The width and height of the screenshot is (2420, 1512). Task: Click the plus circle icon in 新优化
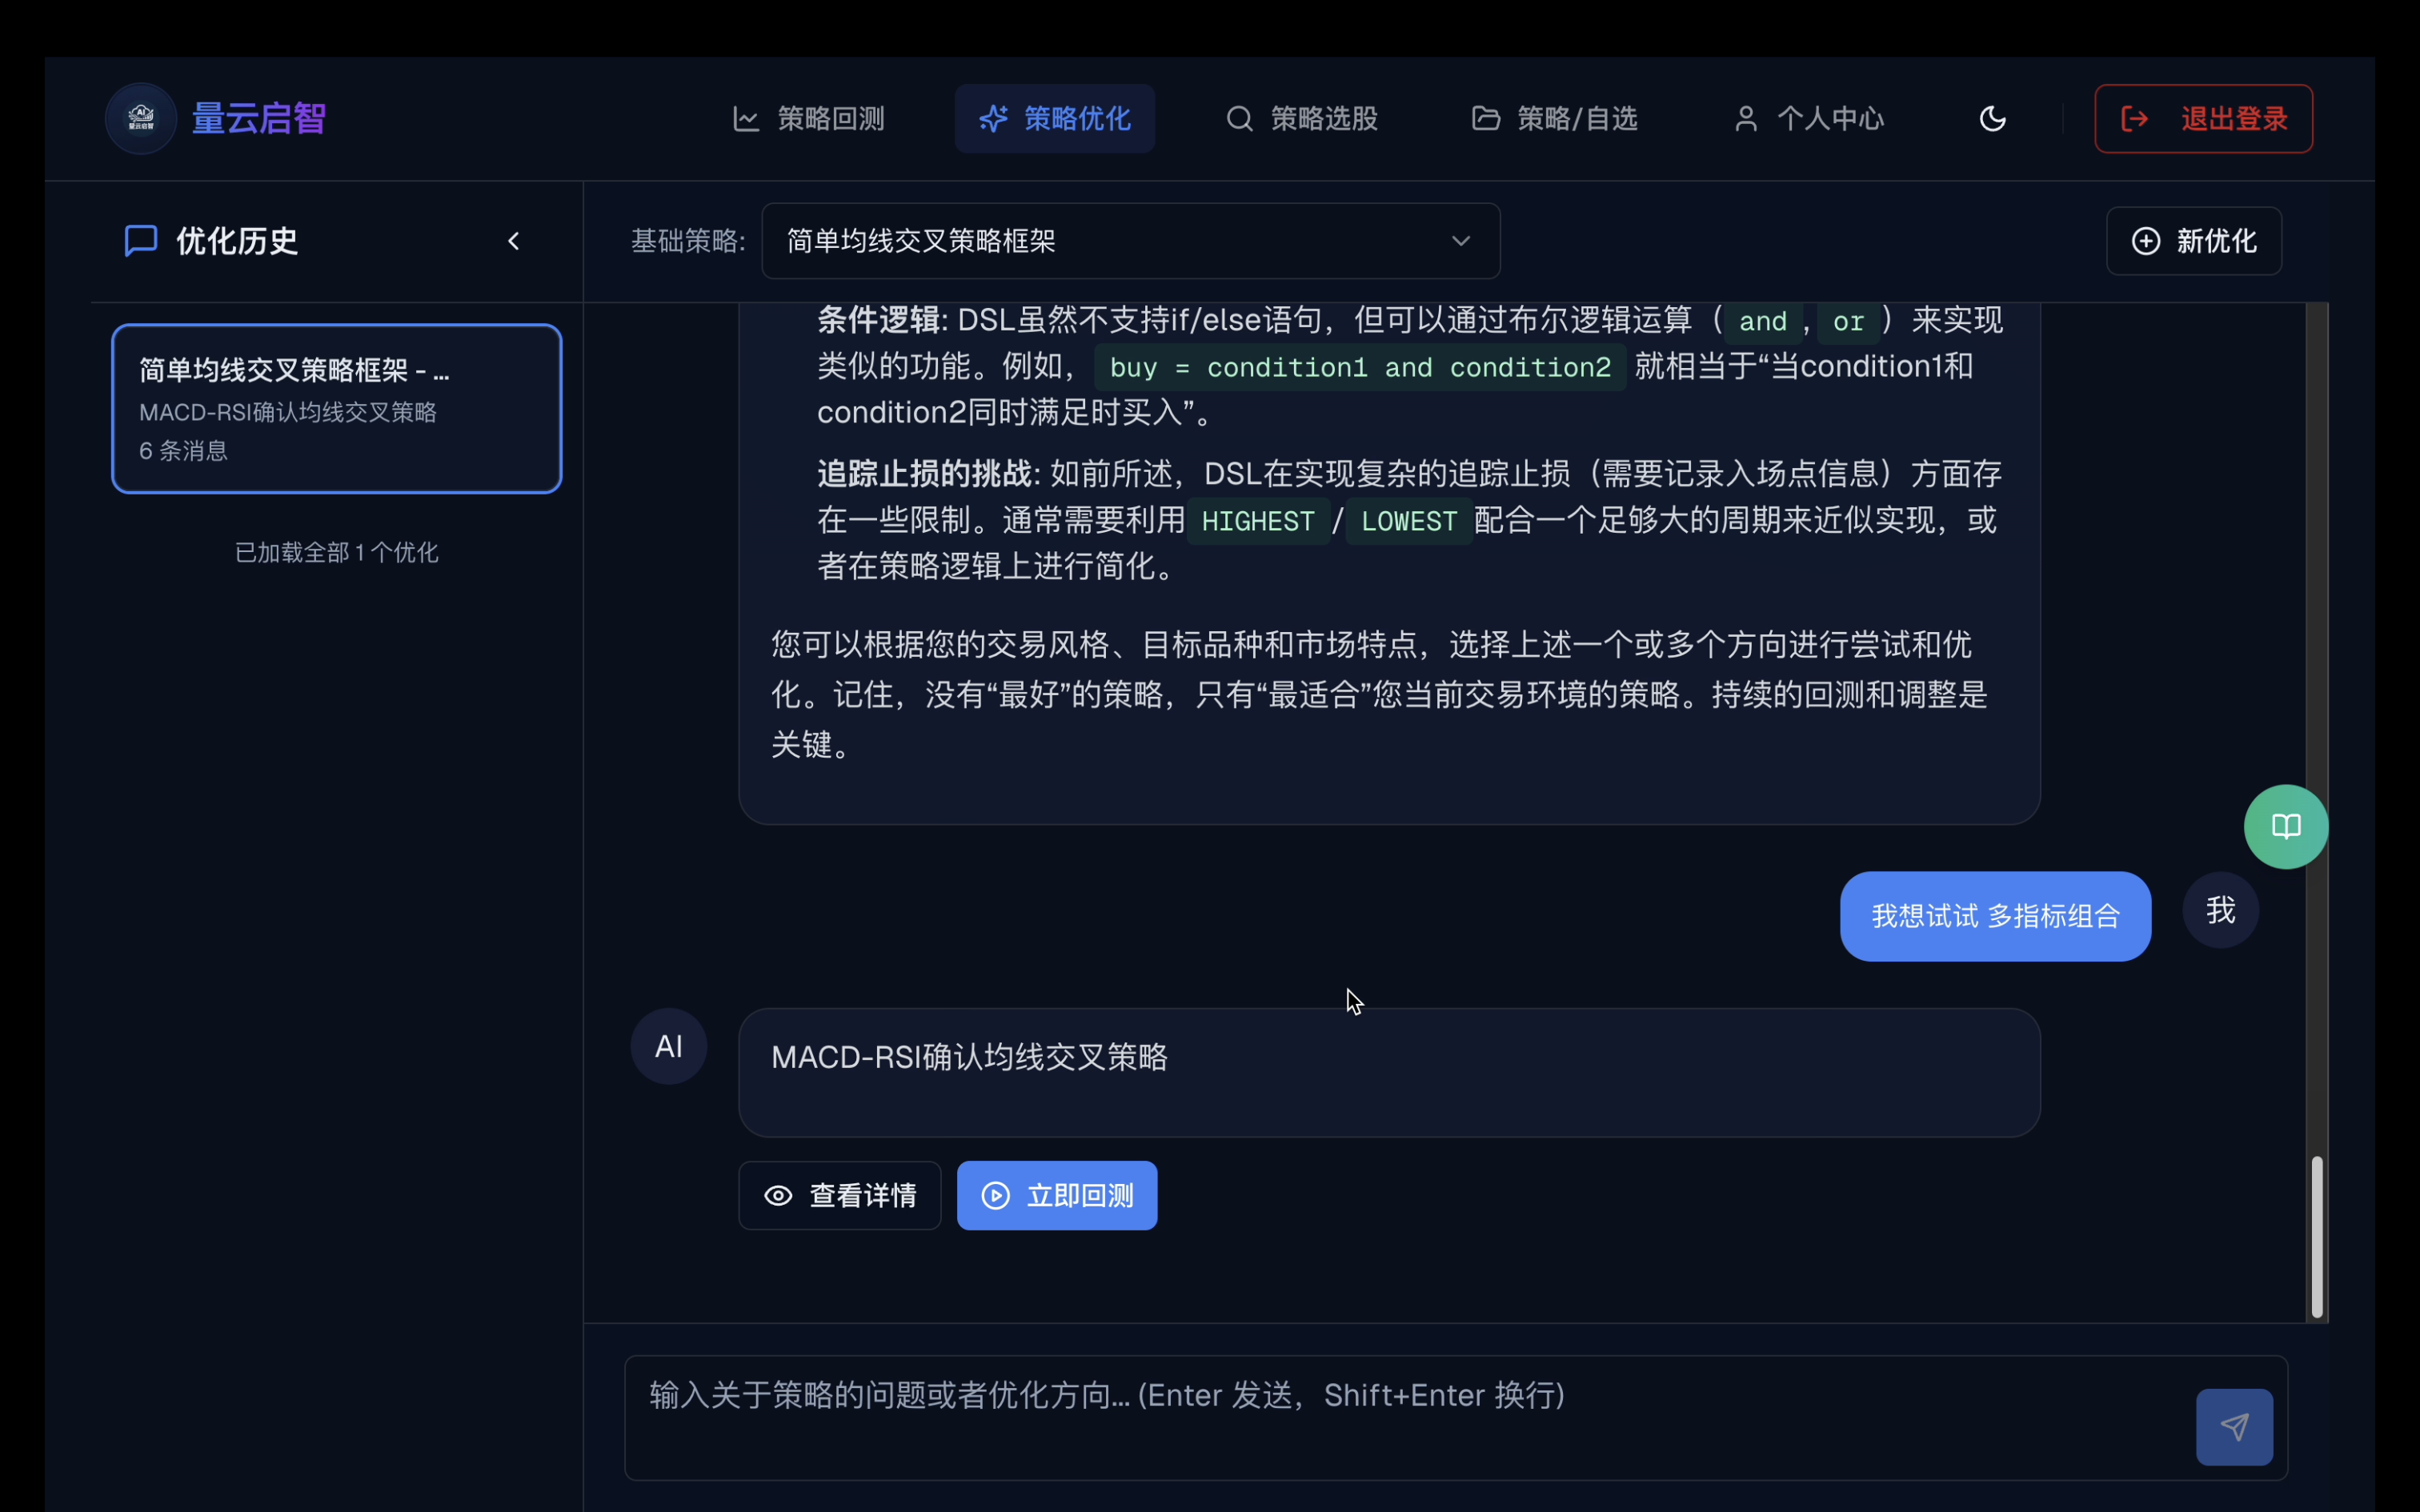[2145, 241]
